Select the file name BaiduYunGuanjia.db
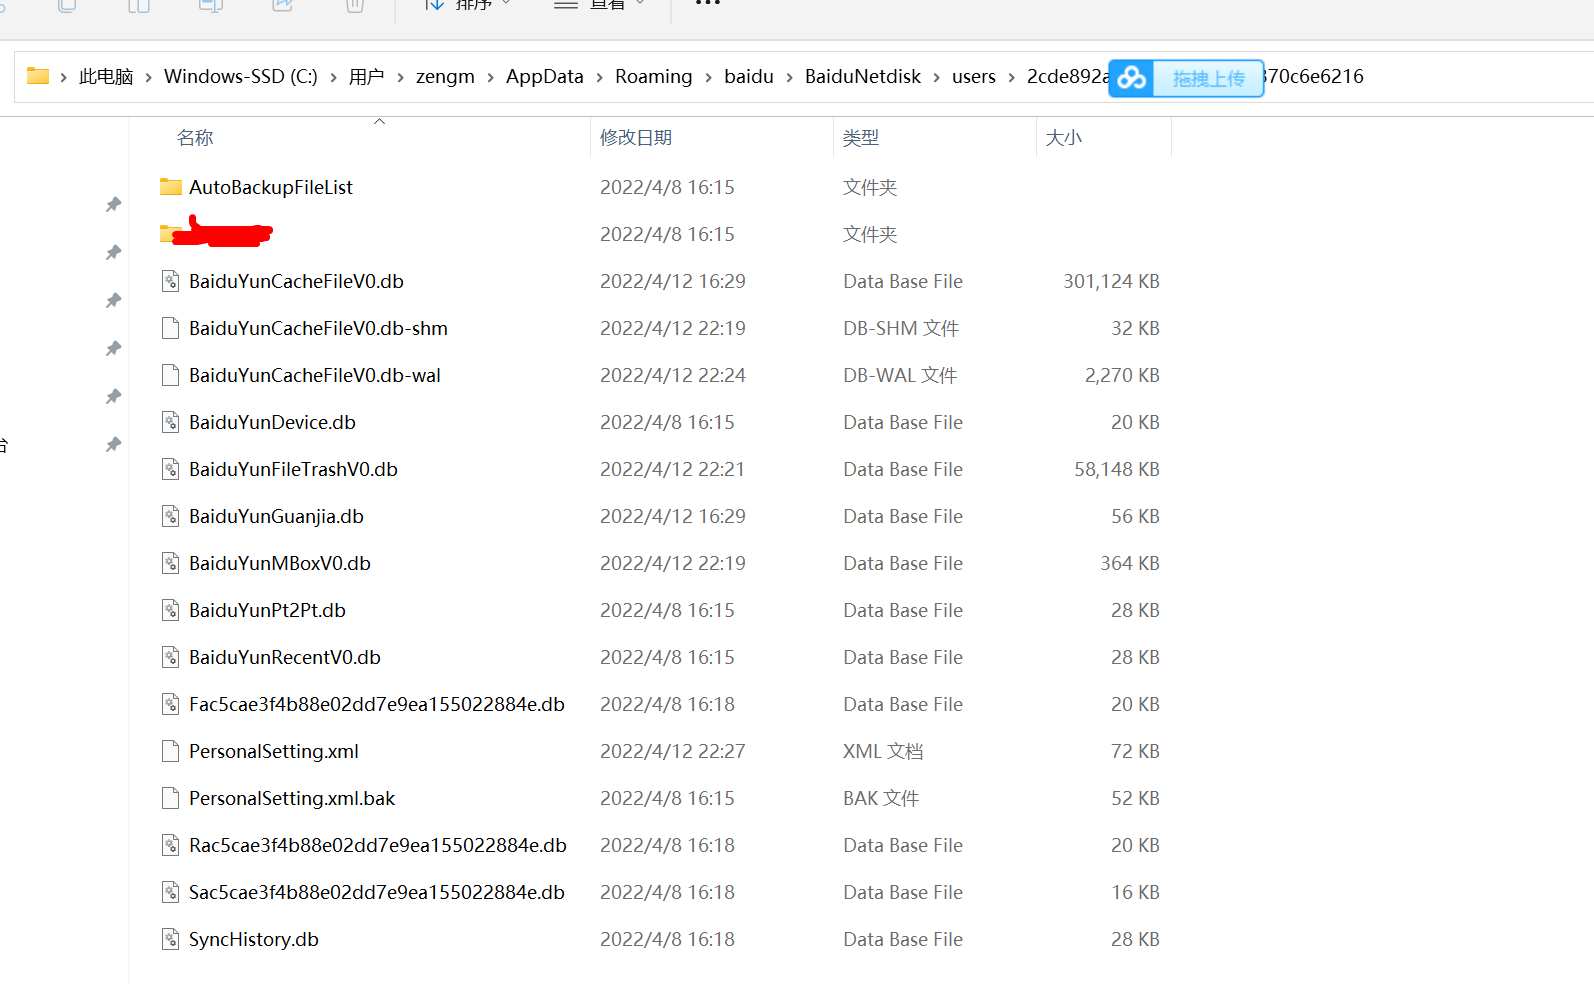Screen dimensions: 1594x984 pyautogui.click(x=276, y=516)
